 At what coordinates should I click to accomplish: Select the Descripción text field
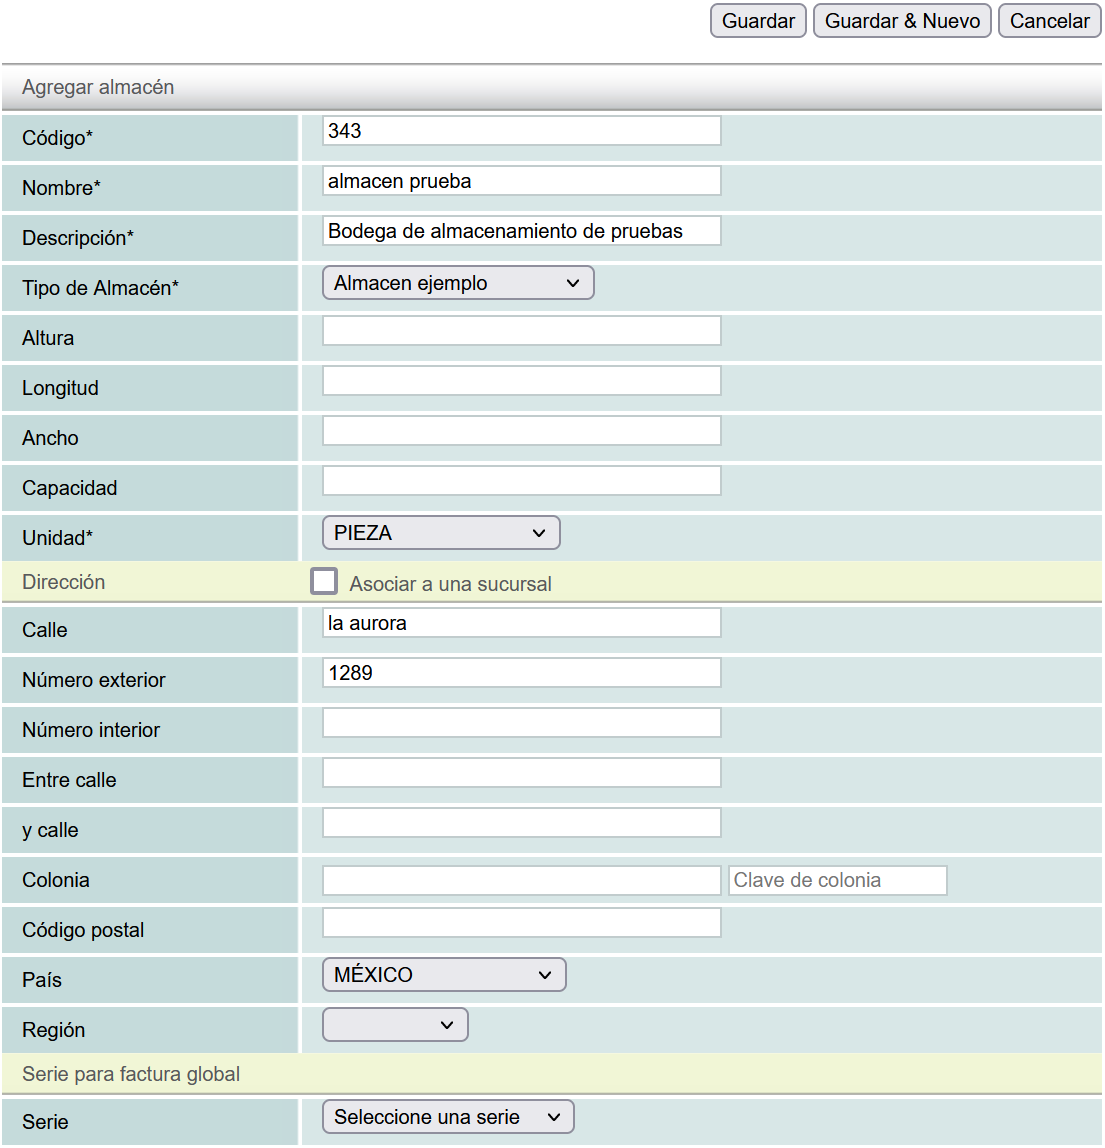coord(521,231)
